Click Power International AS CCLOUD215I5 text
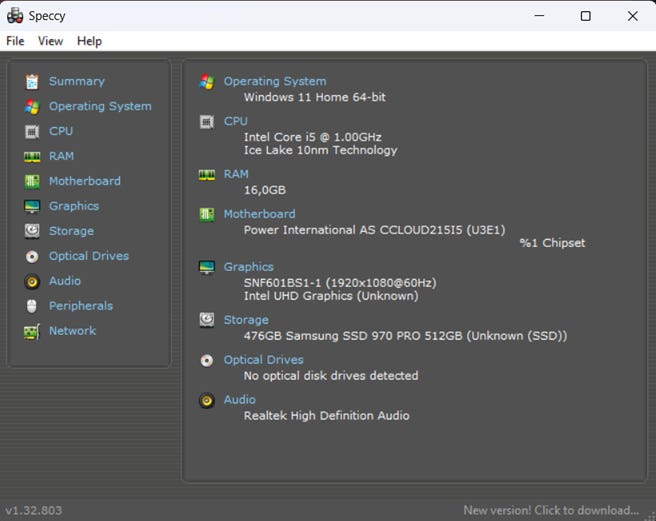Image resolution: width=656 pixels, height=521 pixels. 374,230
